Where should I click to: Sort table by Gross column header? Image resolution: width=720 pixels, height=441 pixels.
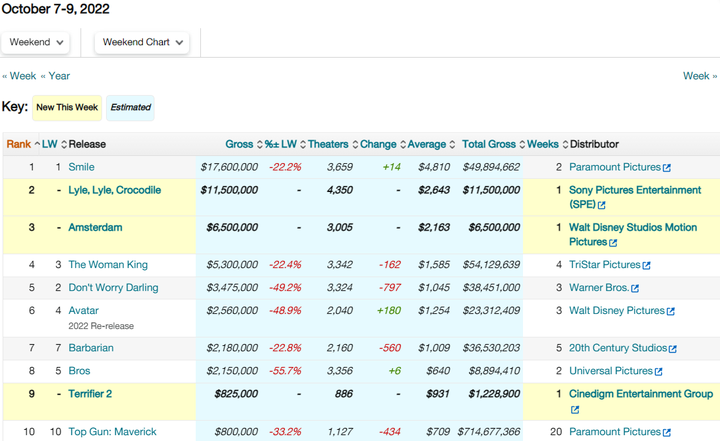click(x=239, y=144)
